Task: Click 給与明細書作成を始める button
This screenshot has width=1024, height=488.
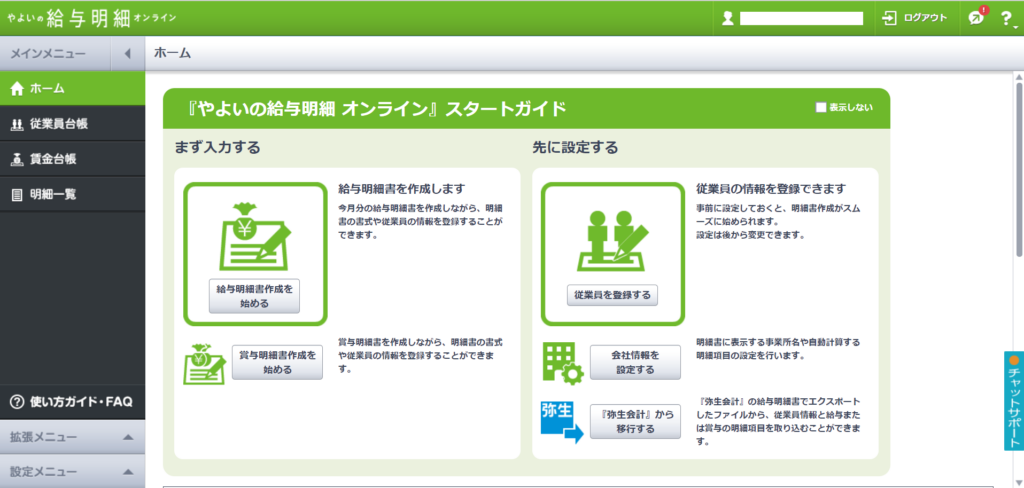Action: [255, 296]
